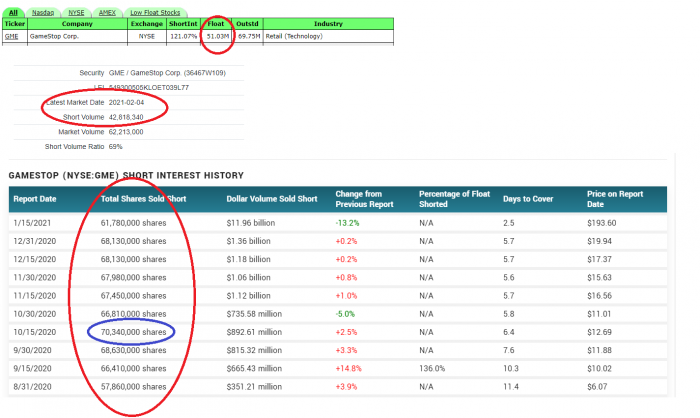Select 68,630,000 shares cell
Screen dimensions: 700x418
tap(133, 351)
